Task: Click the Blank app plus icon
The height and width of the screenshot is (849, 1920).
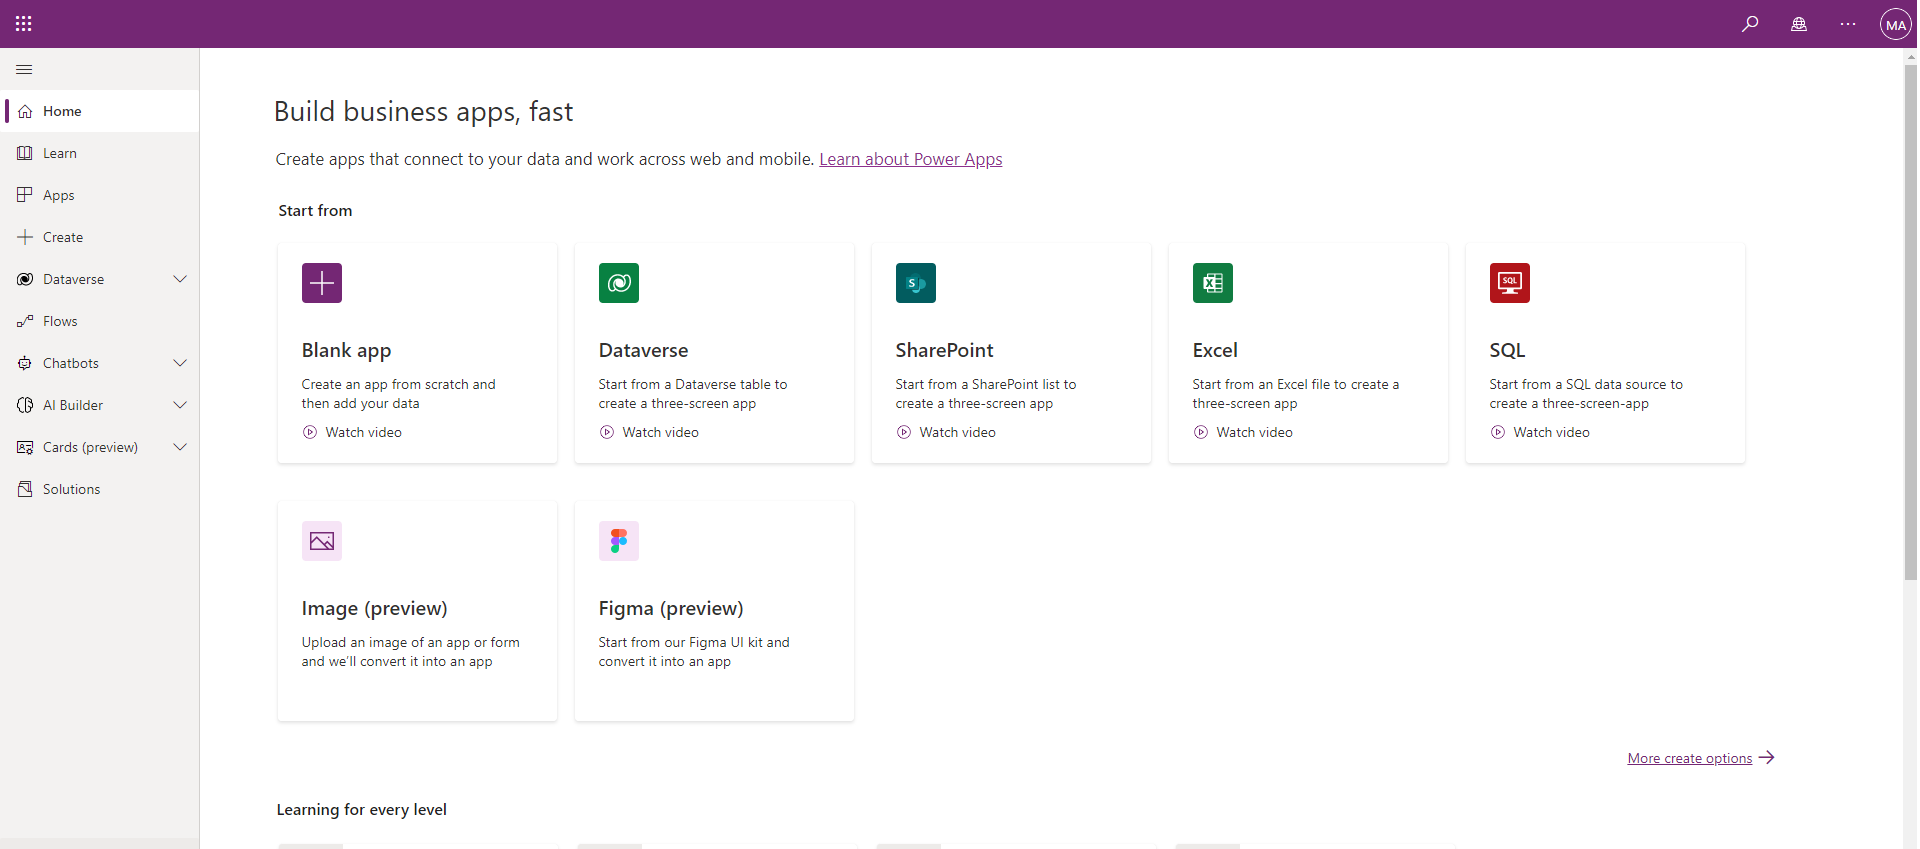Action: click(322, 283)
